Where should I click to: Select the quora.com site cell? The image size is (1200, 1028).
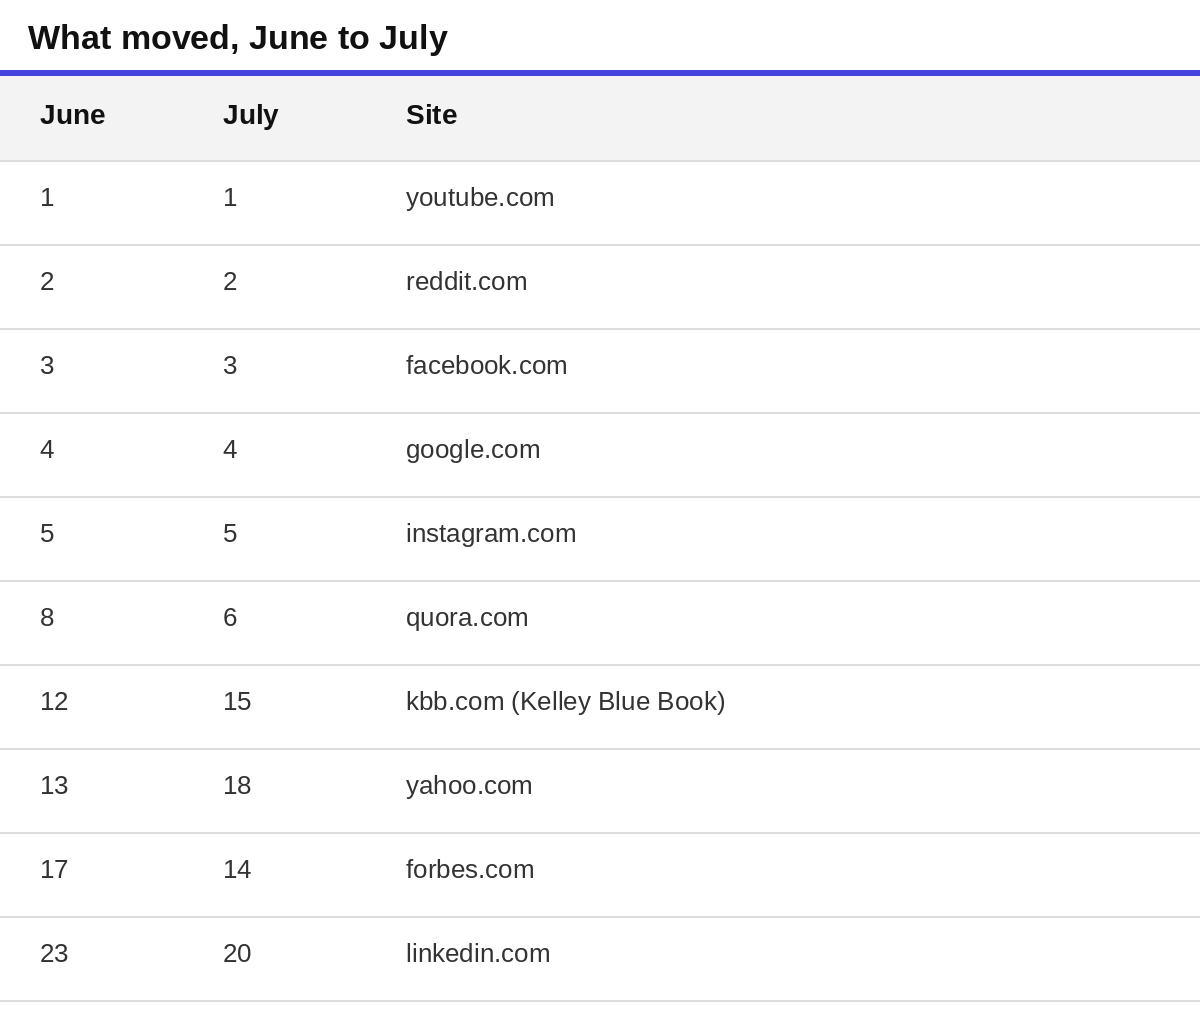(467, 618)
